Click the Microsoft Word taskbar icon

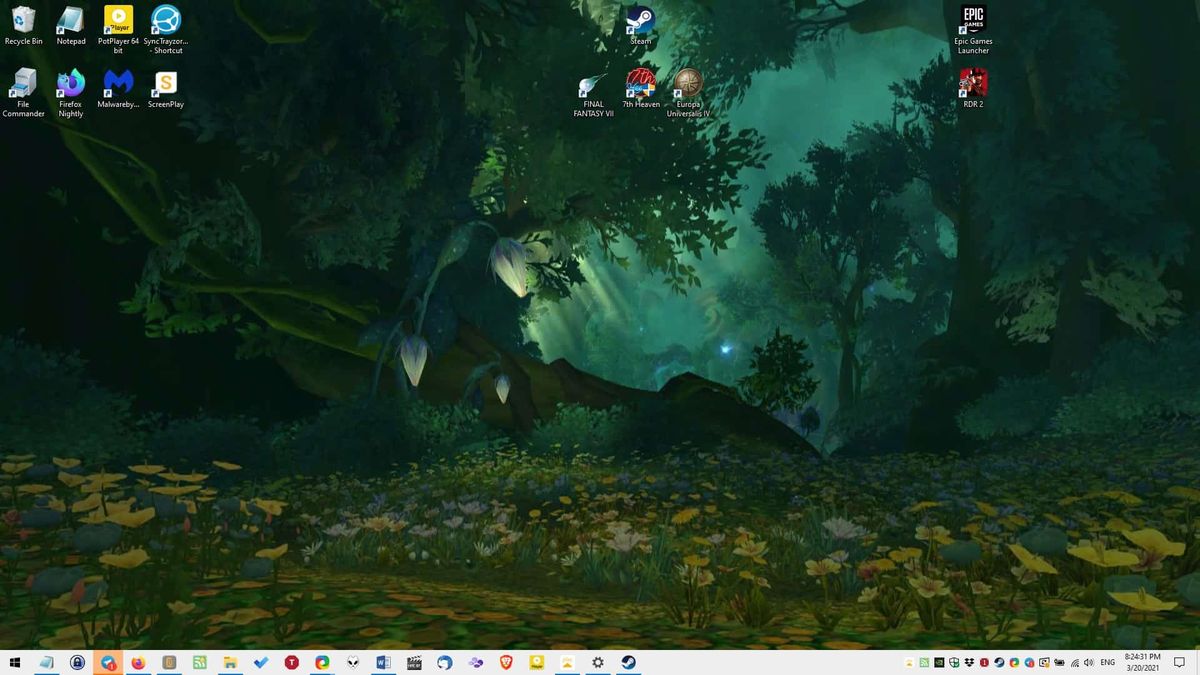[x=383, y=662]
